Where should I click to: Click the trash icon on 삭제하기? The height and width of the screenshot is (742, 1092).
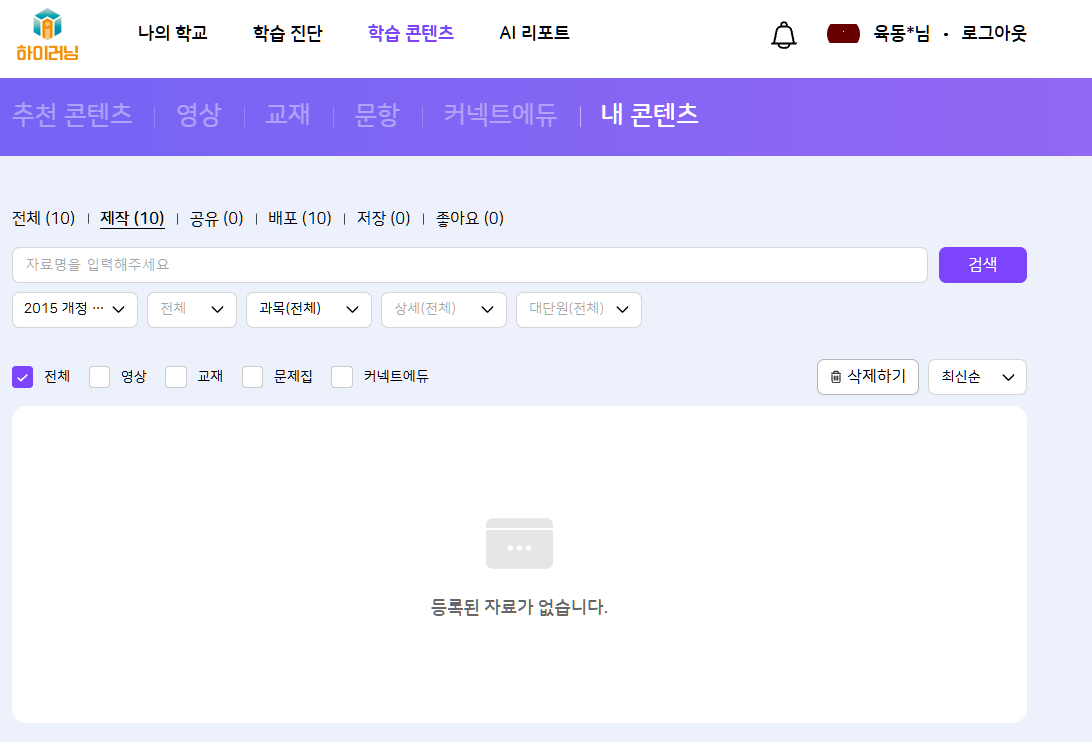[836, 377]
